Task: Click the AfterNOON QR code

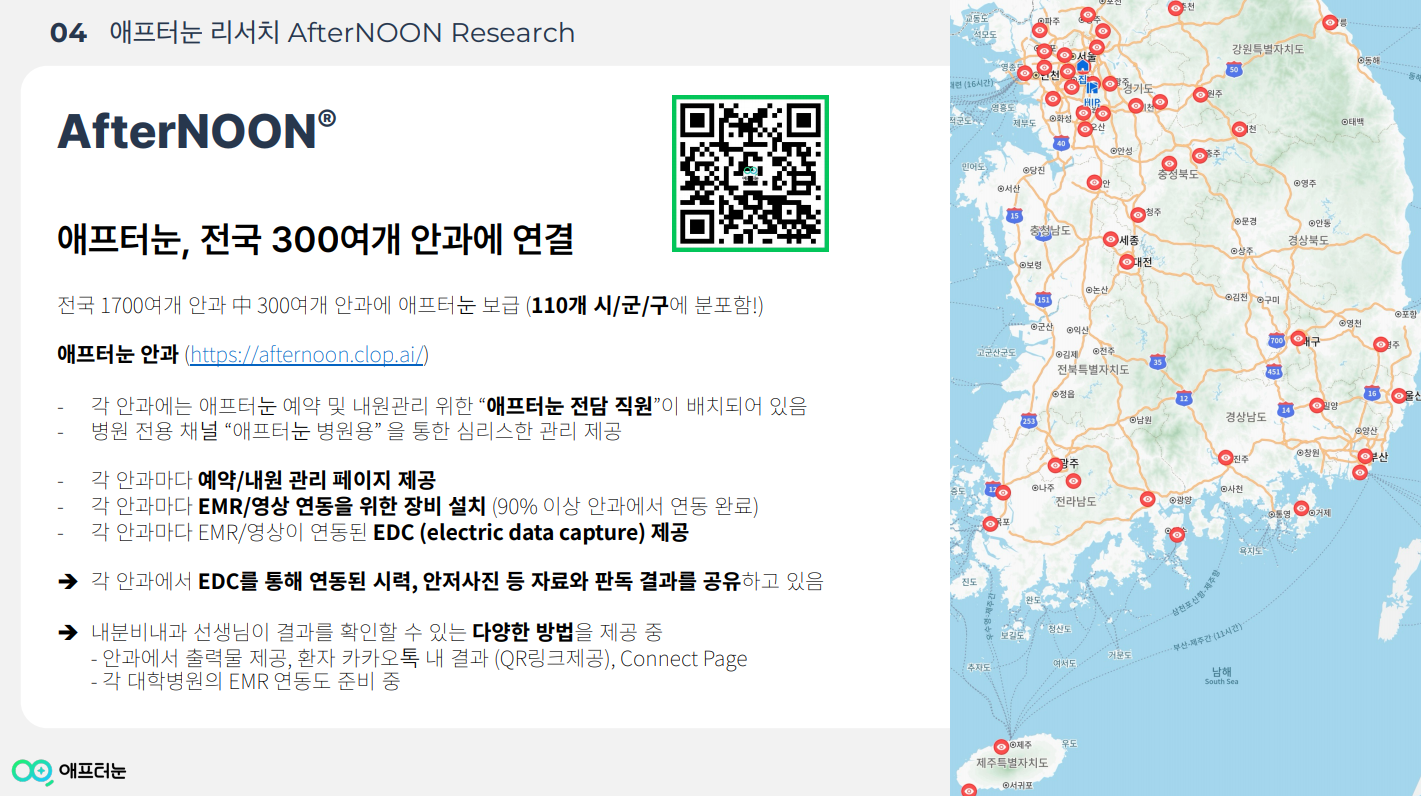Action: 750,174
